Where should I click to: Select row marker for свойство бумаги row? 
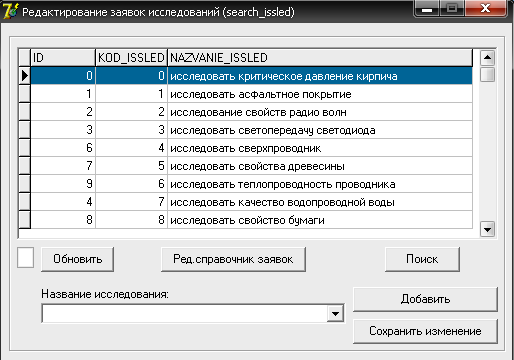(25, 220)
